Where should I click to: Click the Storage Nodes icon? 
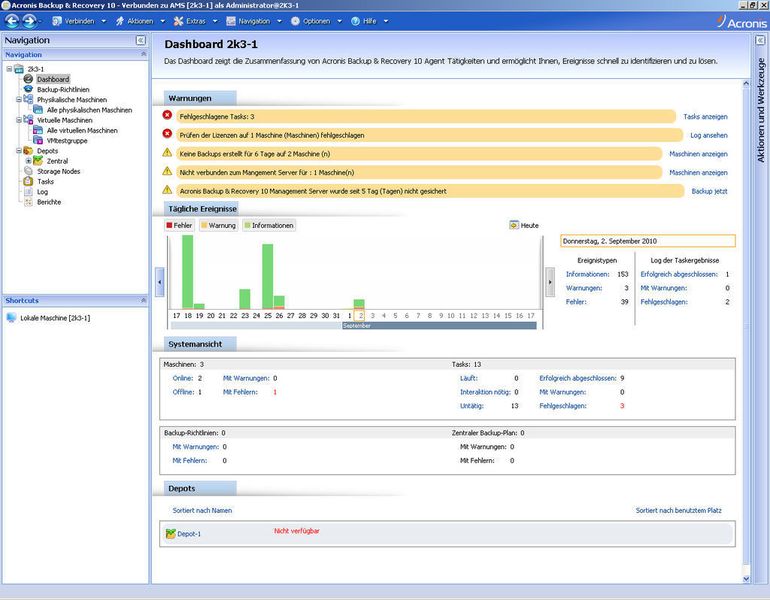coord(28,171)
